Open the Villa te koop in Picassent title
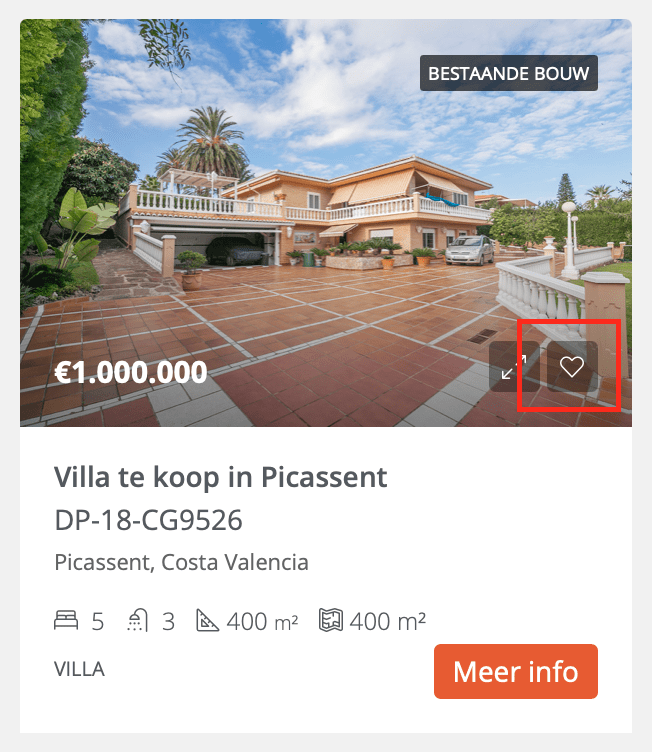 click(x=220, y=477)
